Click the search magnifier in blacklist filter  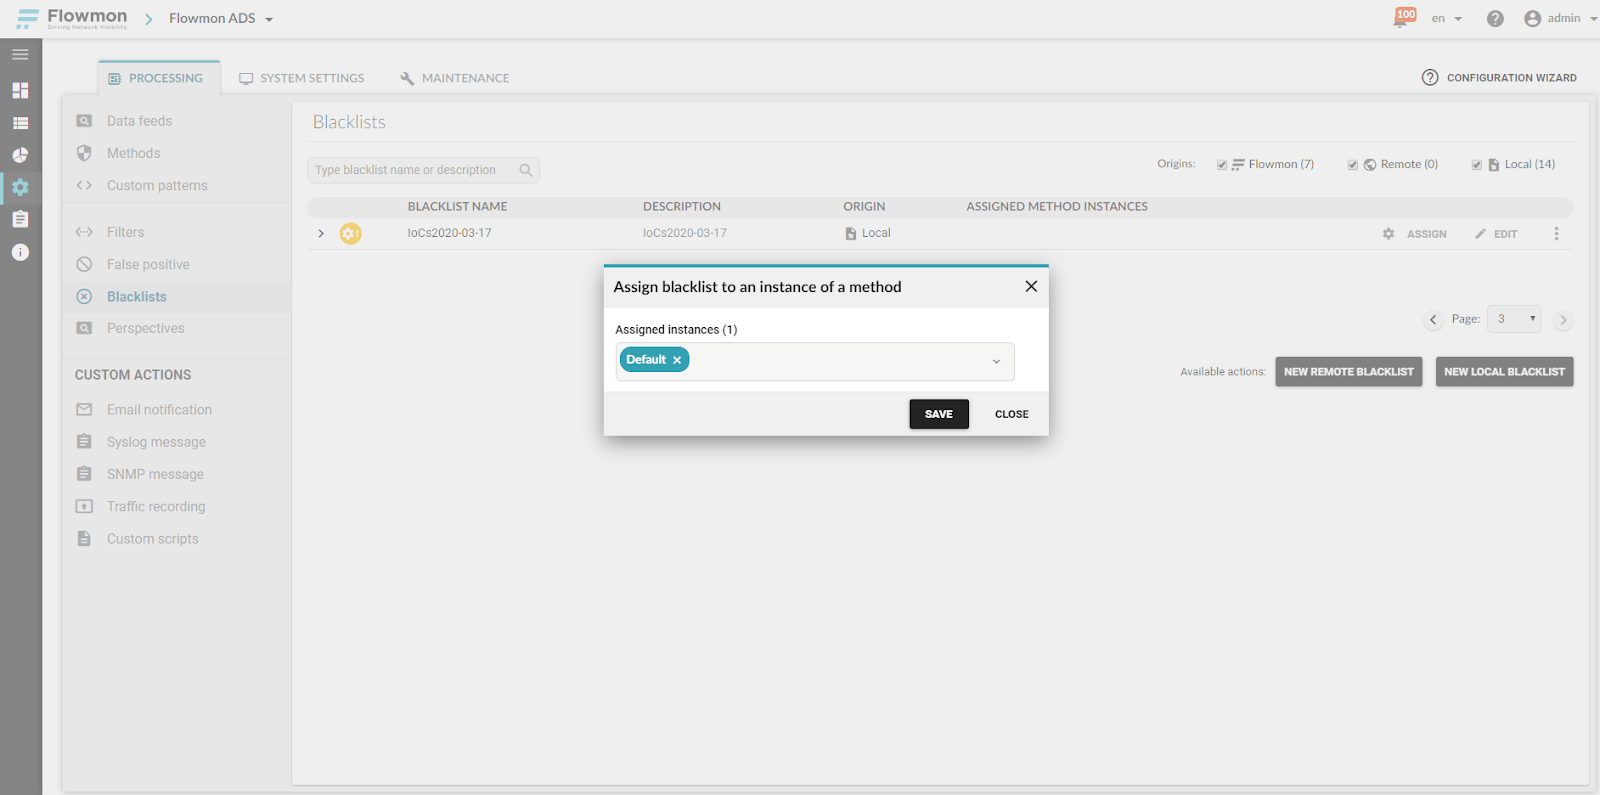[x=526, y=171]
